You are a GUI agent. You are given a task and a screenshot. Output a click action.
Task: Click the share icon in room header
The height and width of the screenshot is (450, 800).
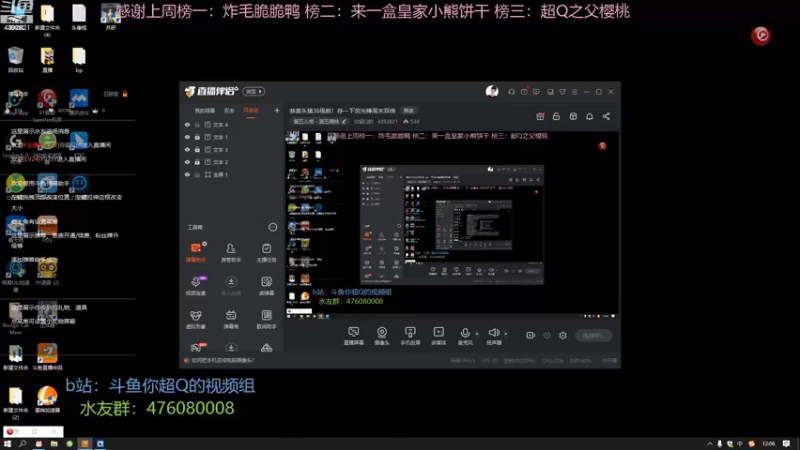coord(606,116)
